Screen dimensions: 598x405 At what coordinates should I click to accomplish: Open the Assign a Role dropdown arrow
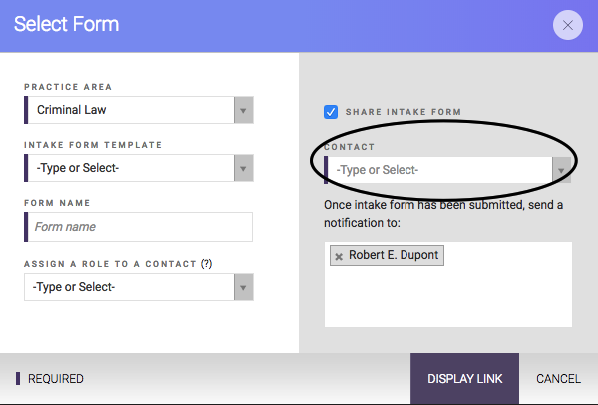coord(243,287)
